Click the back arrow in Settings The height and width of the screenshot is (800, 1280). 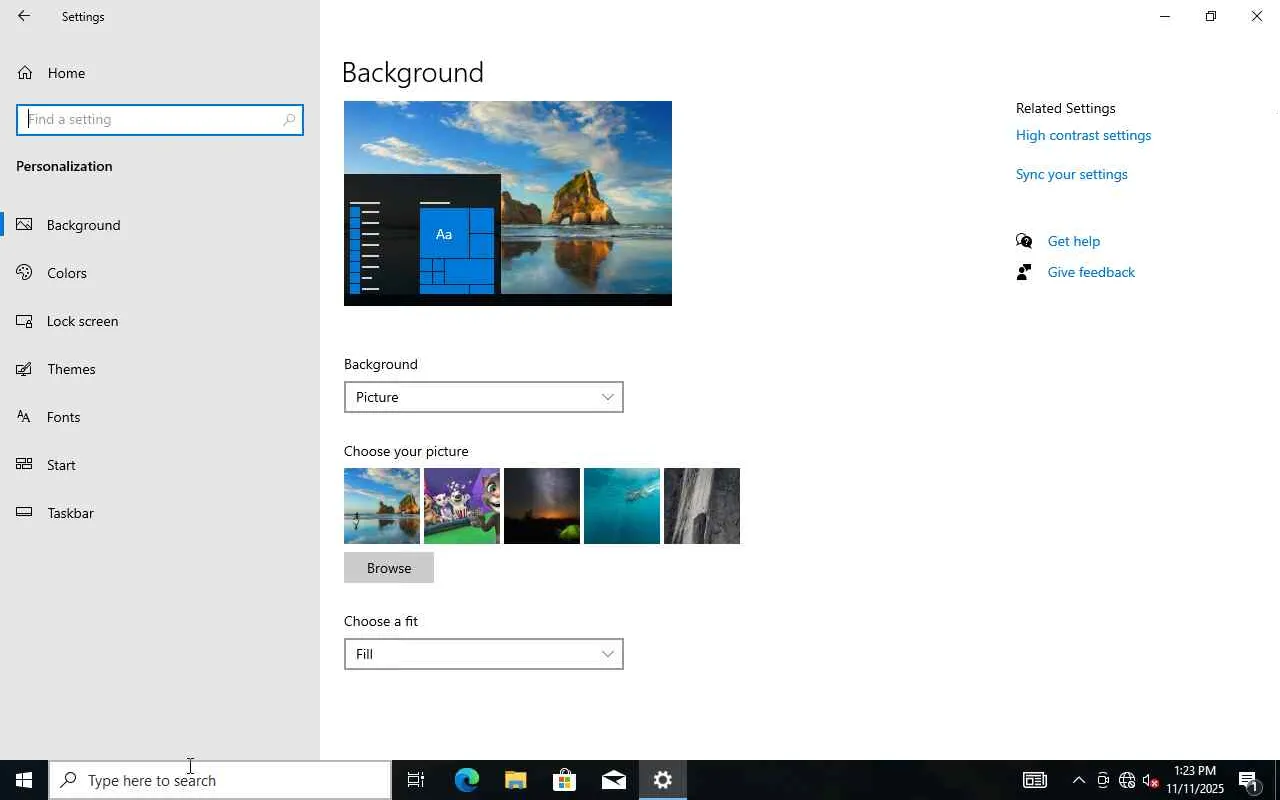tap(24, 16)
